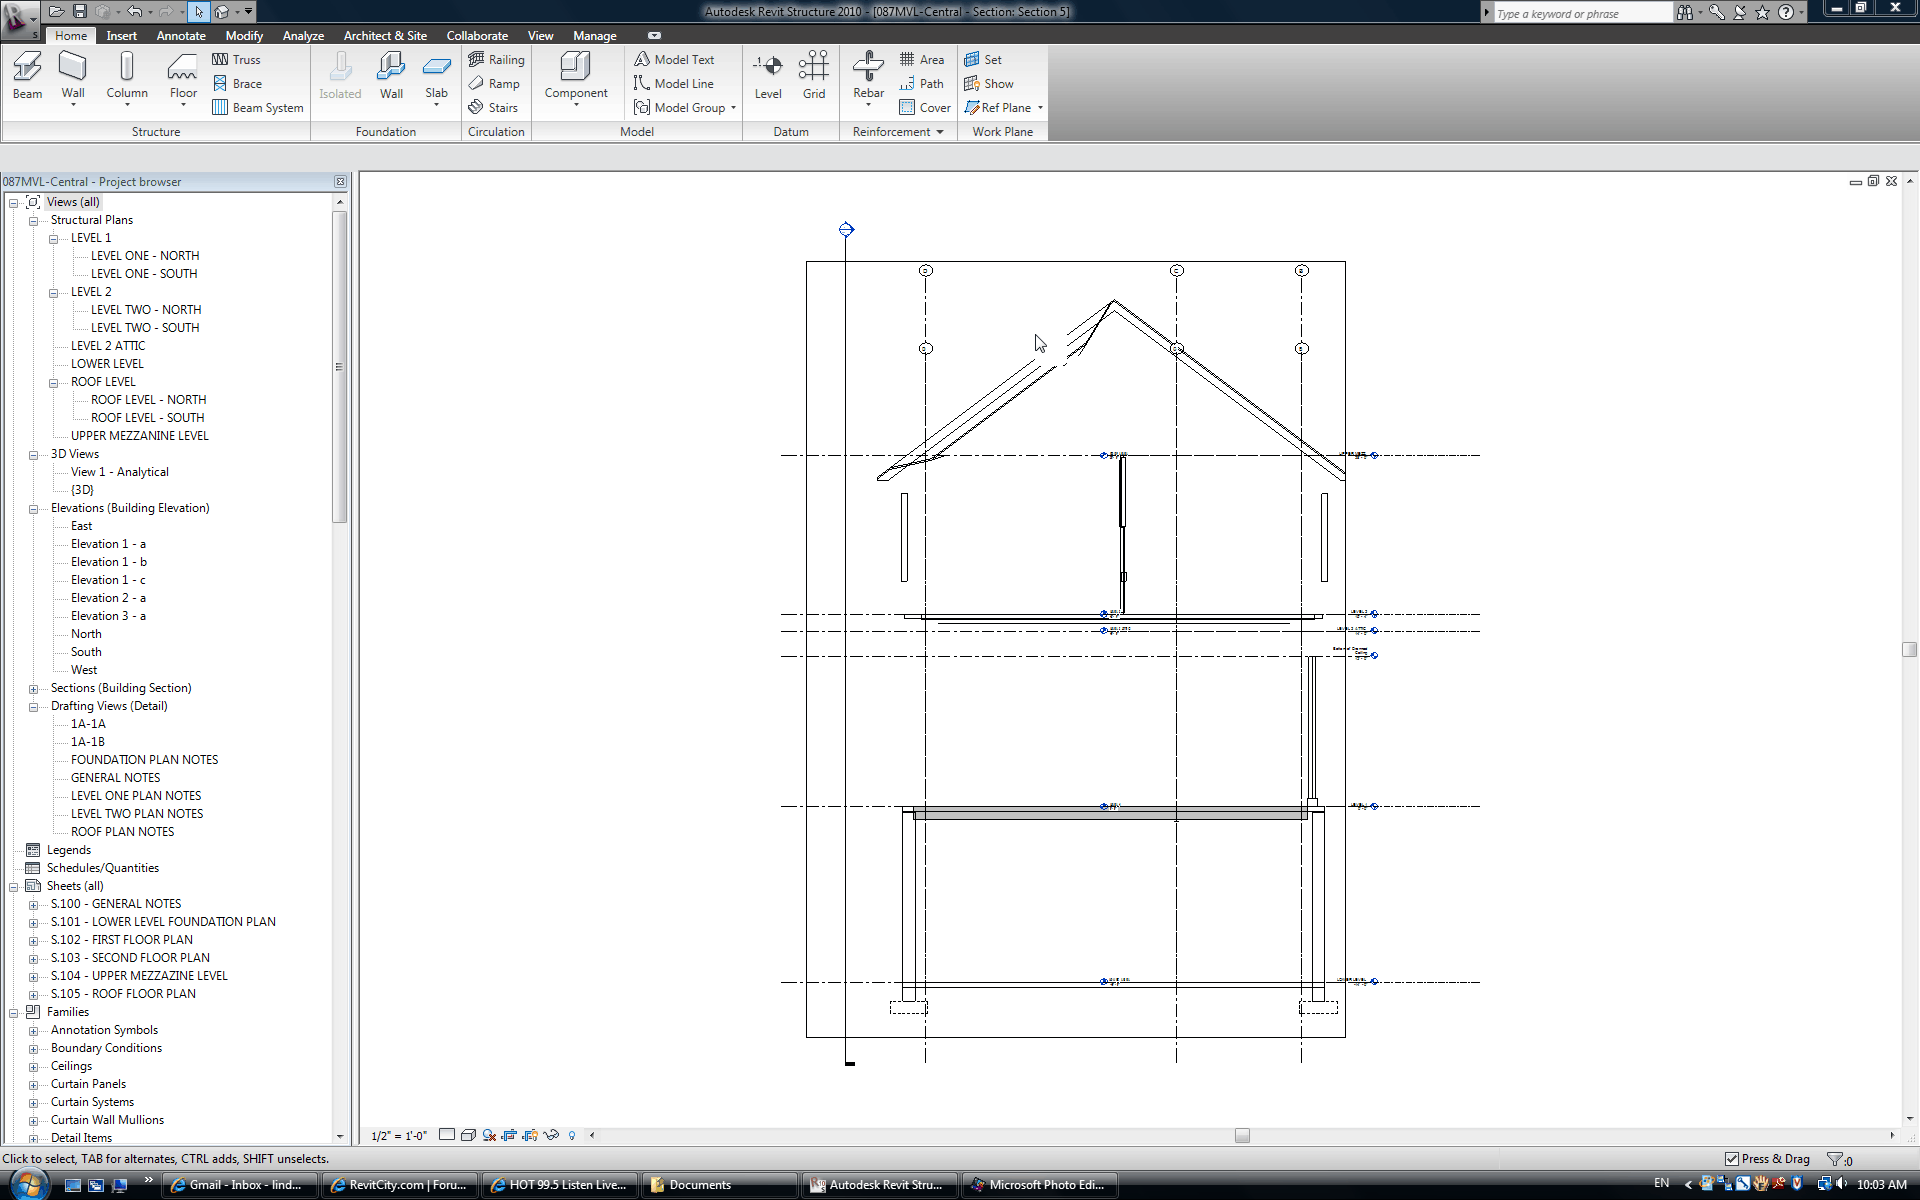Select the structural Column tool
The image size is (1920, 1200).
coord(127,75)
